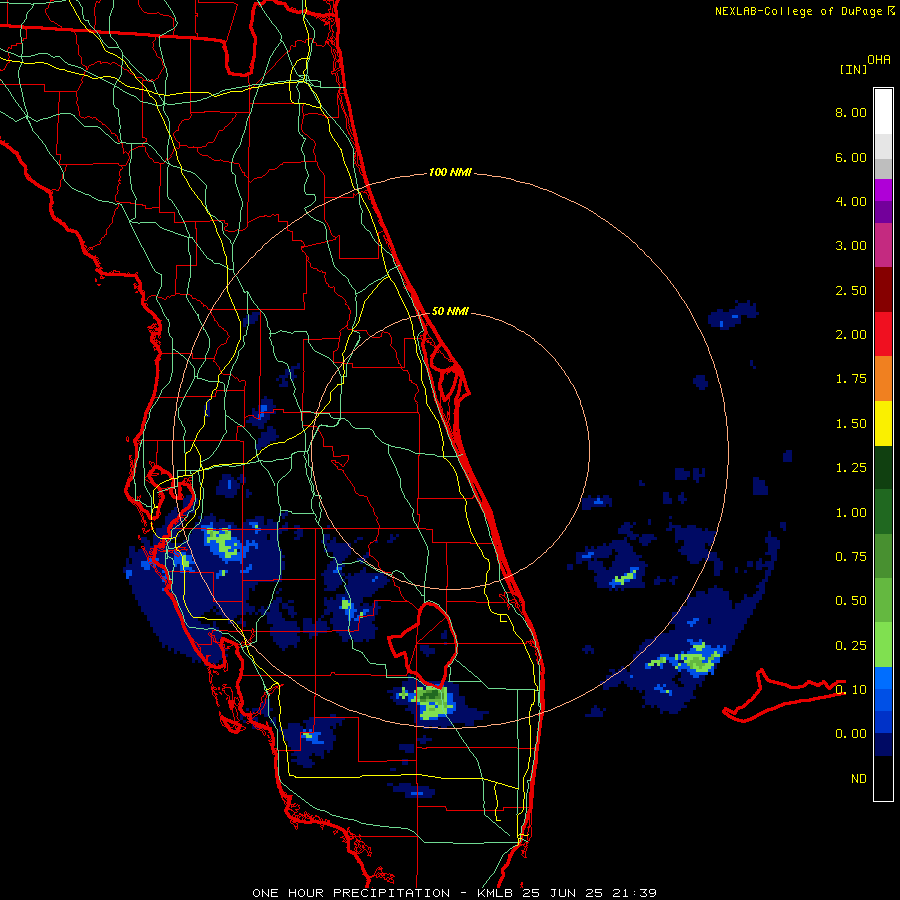Click the '6.00' legend value
The image size is (900, 900).
(850, 157)
